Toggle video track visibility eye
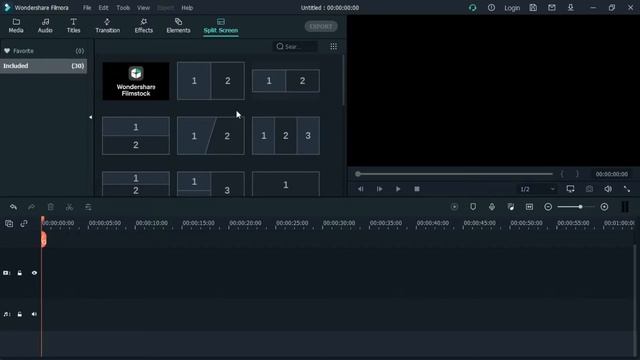Screen dimensions: 640x360 tap(34, 273)
